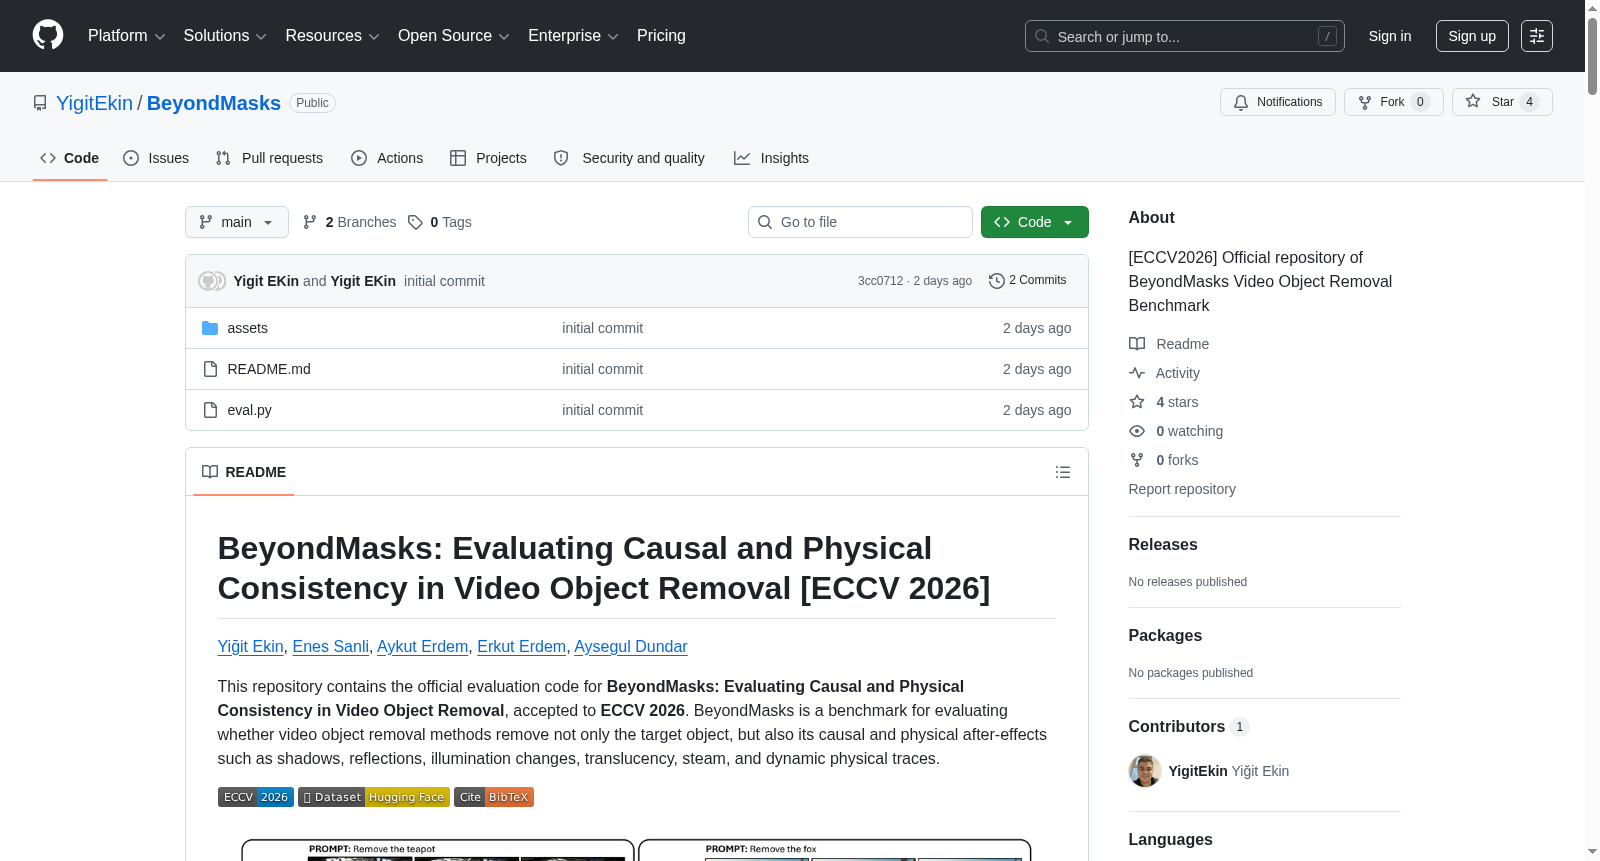Click the ECCV 2026 badge
1600x861 pixels.
click(x=256, y=797)
